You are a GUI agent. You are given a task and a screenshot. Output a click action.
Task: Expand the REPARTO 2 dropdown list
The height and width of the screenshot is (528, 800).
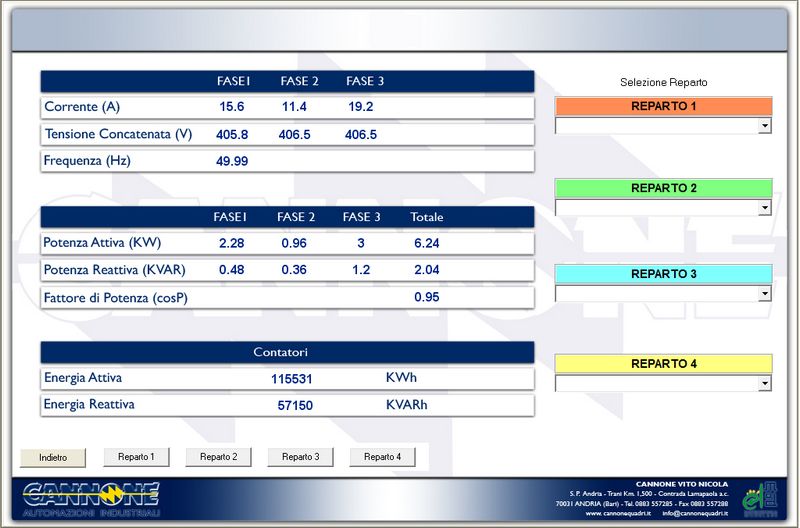(x=765, y=208)
